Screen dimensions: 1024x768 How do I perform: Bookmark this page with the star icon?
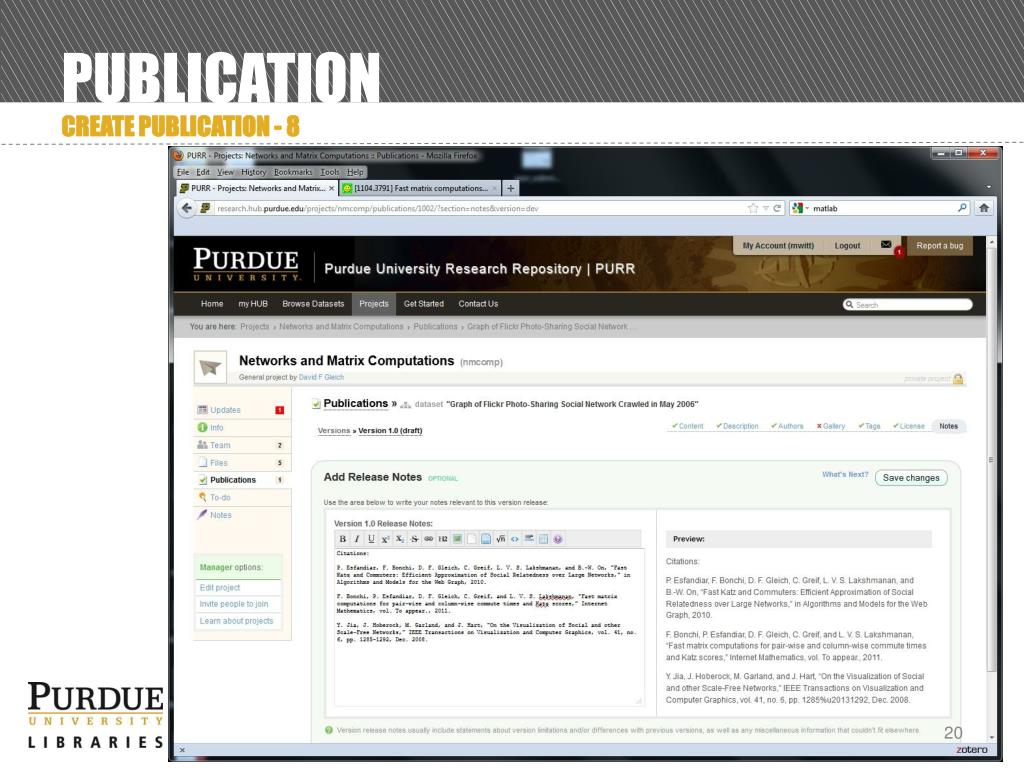point(753,208)
